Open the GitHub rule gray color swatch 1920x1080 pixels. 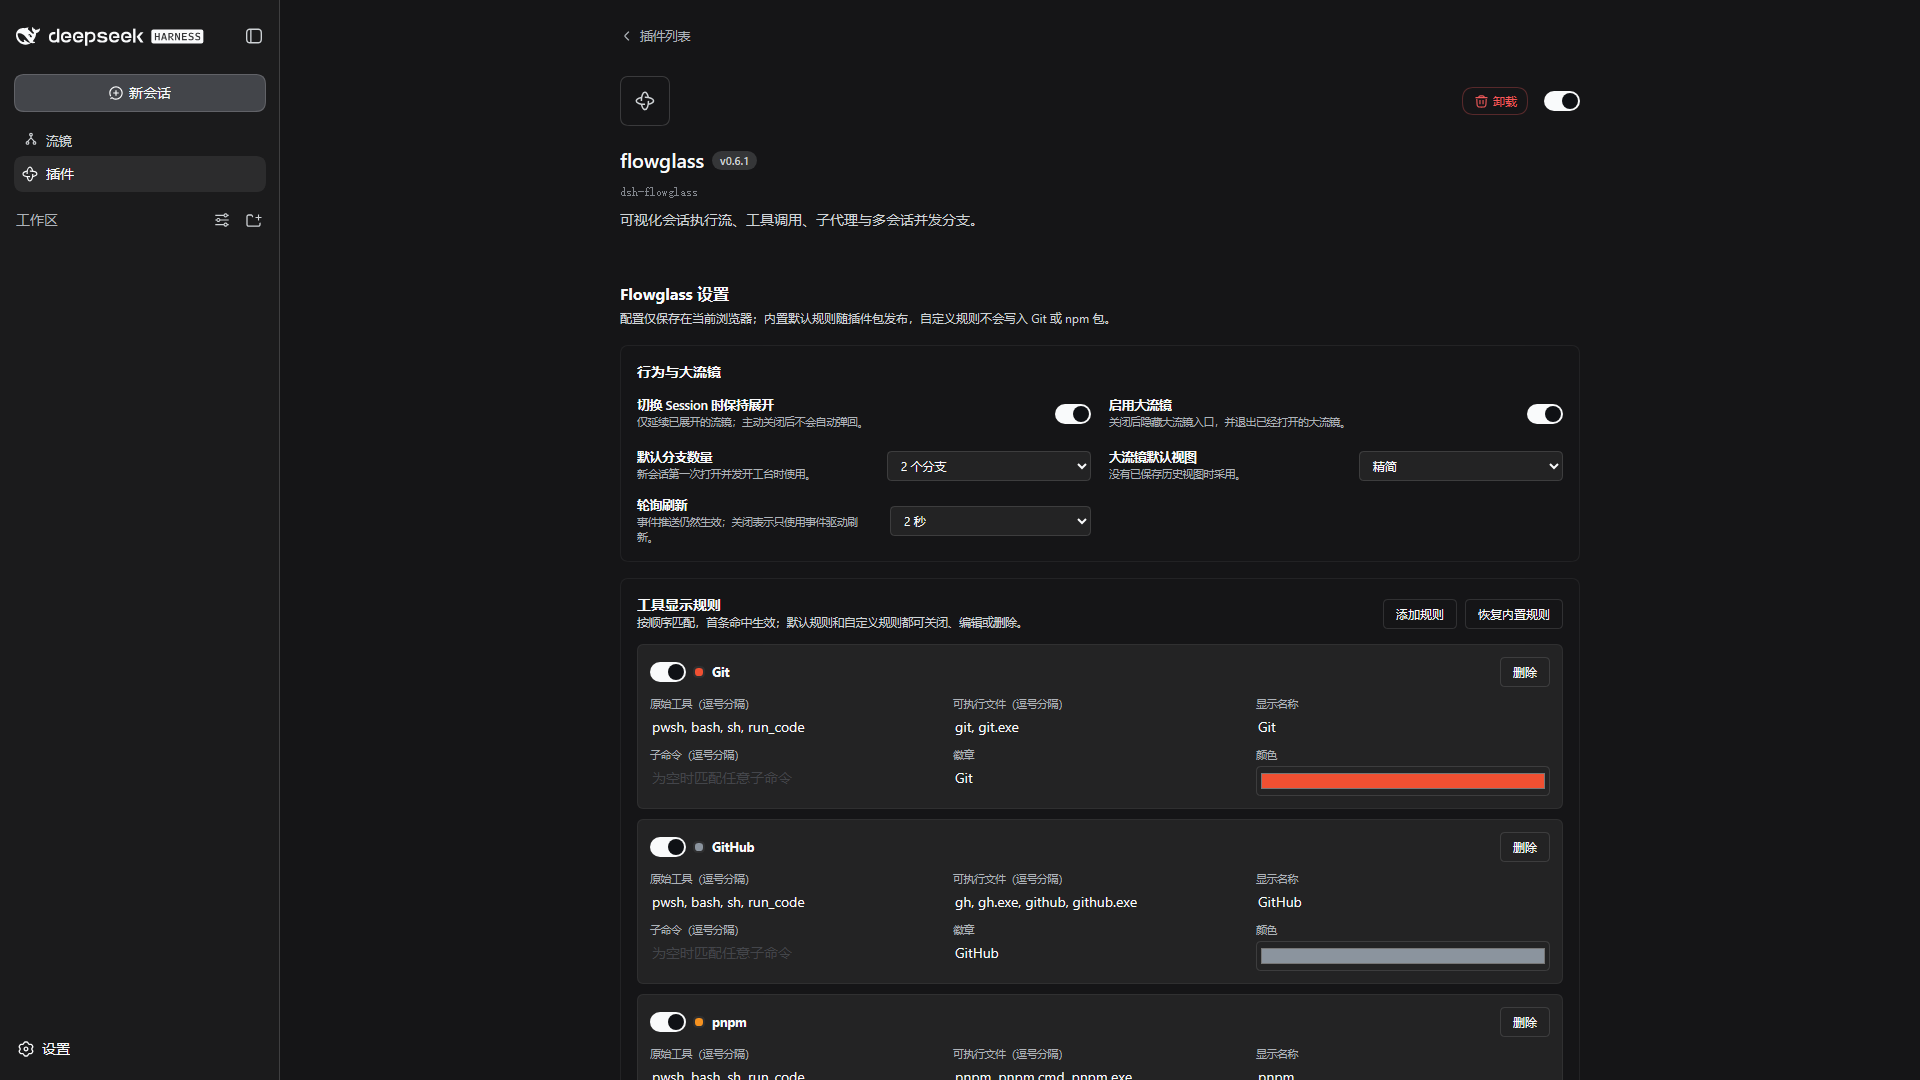(x=1403, y=956)
